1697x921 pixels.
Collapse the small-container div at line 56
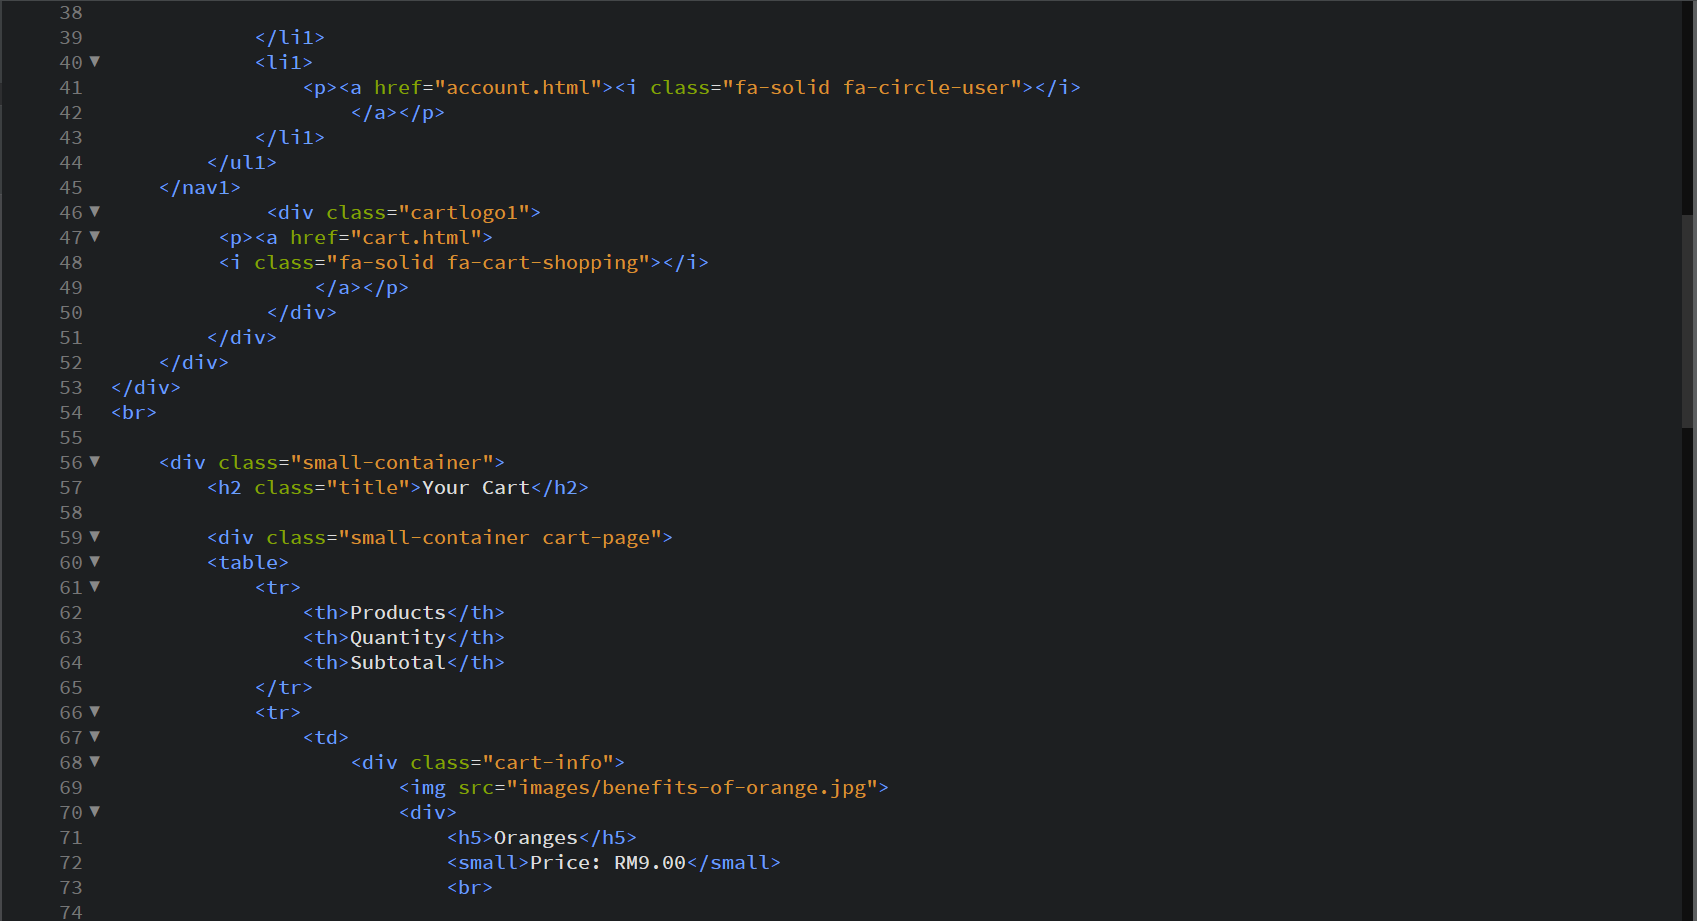click(x=93, y=462)
